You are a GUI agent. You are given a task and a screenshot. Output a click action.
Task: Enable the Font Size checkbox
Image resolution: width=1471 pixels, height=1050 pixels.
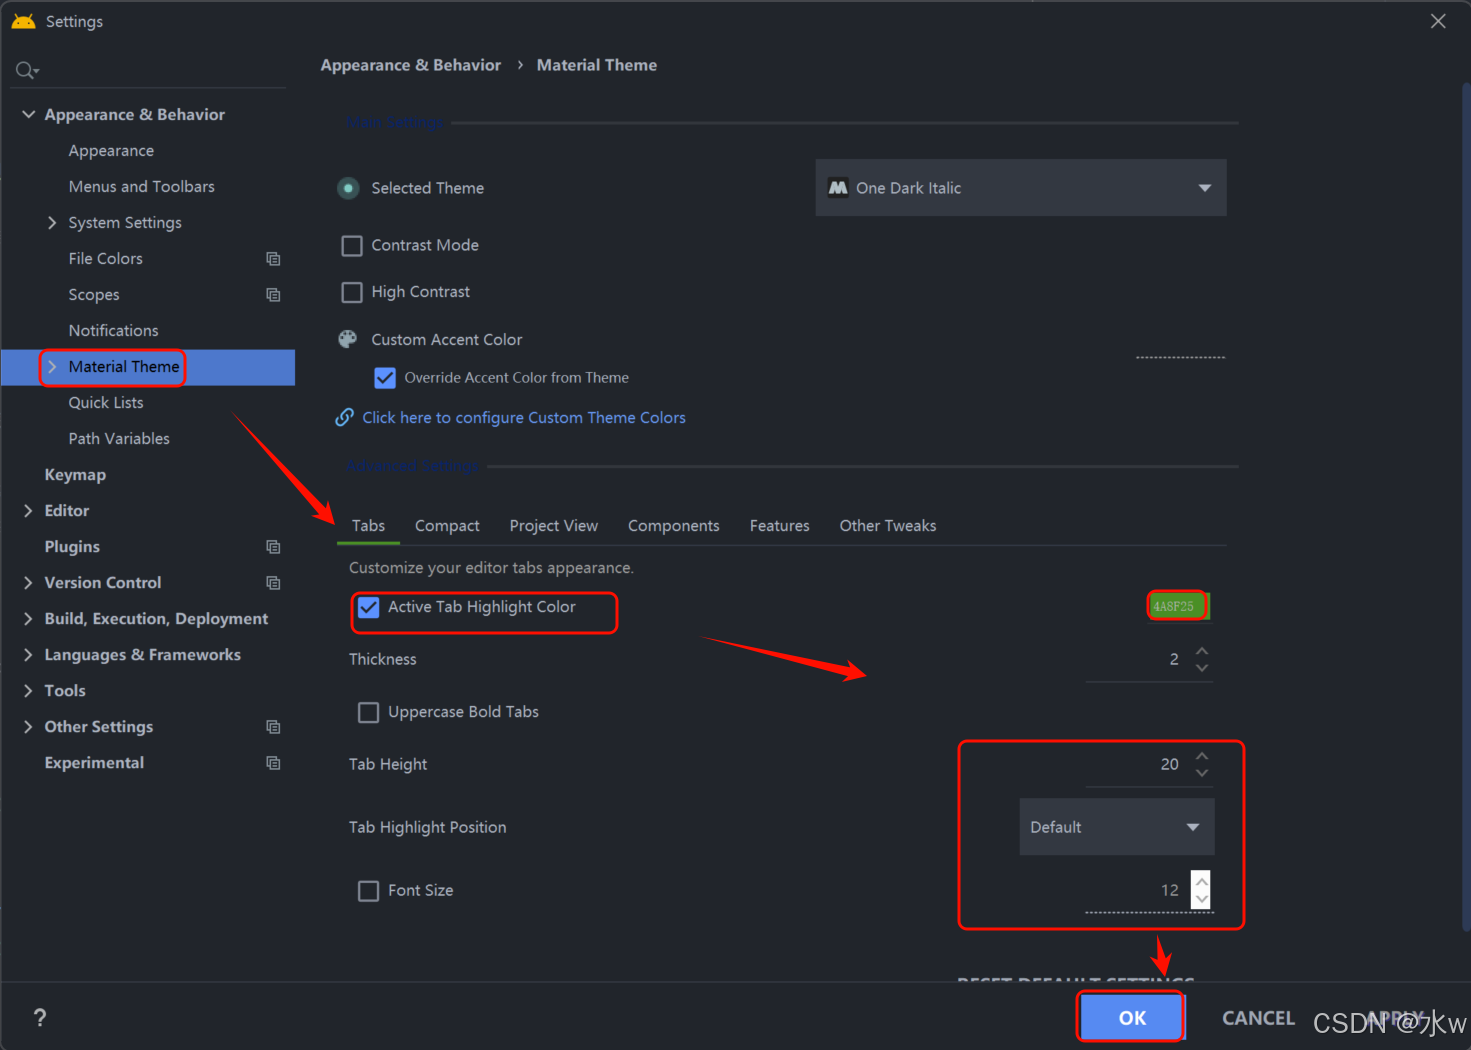click(x=369, y=891)
